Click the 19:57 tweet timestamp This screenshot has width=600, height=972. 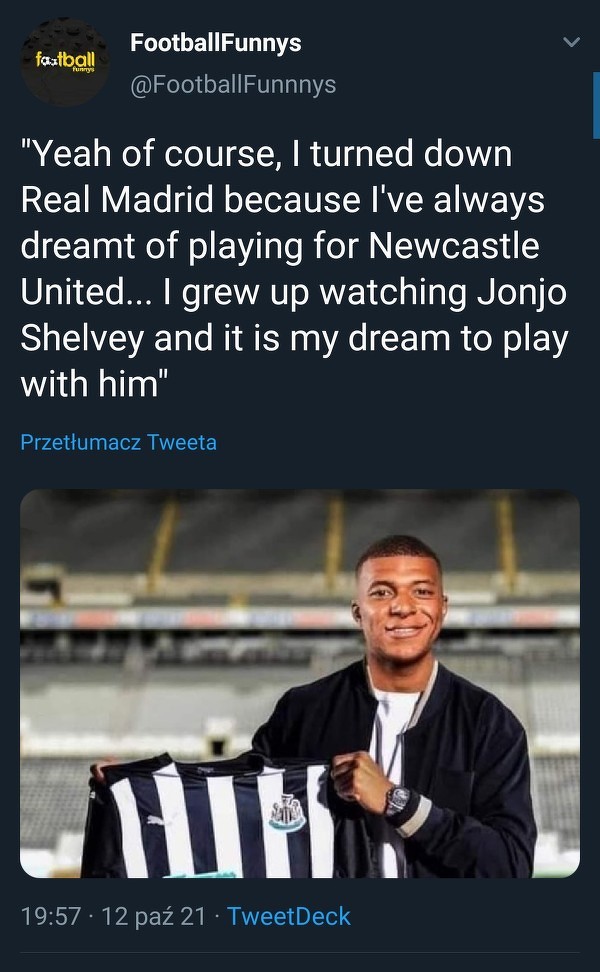click(50, 916)
